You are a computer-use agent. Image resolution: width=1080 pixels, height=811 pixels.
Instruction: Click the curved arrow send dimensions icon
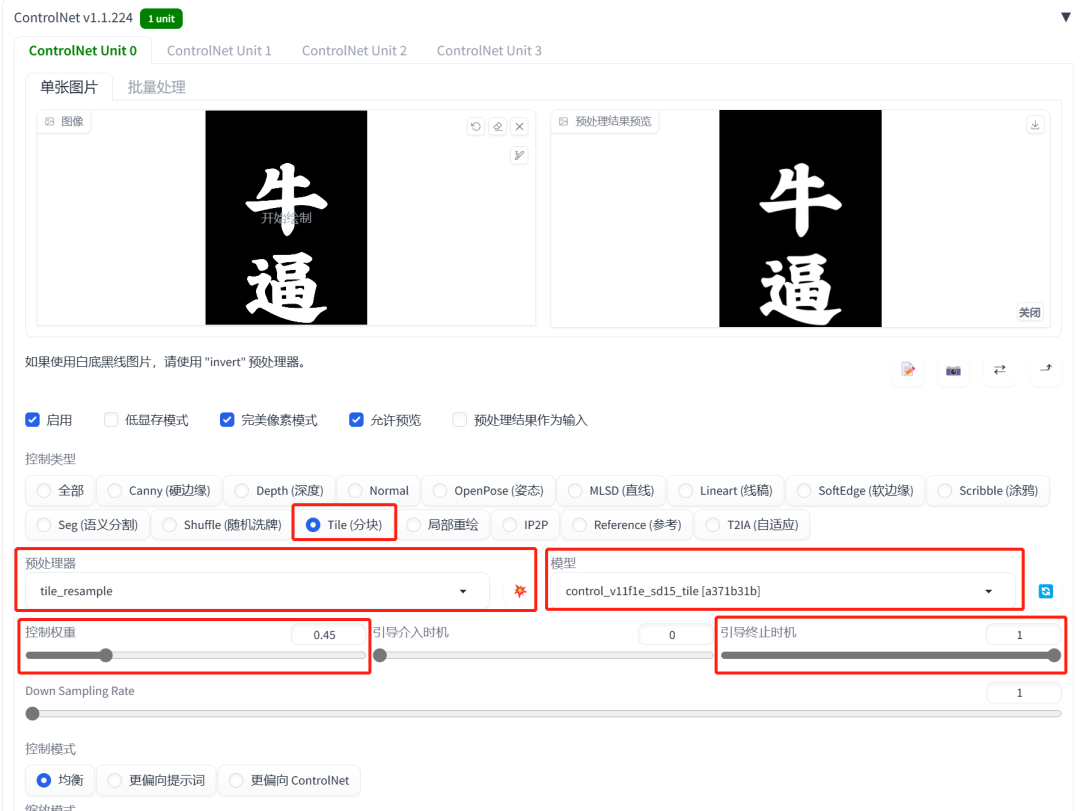(x=1046, y=370)
